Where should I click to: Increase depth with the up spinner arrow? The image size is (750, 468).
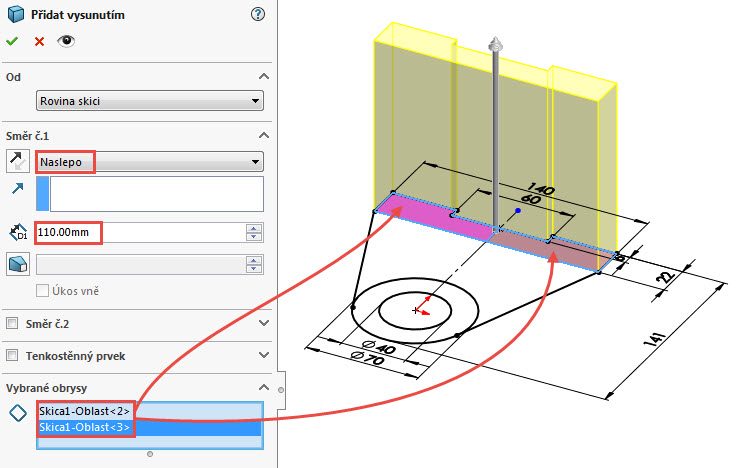[254, 228]
